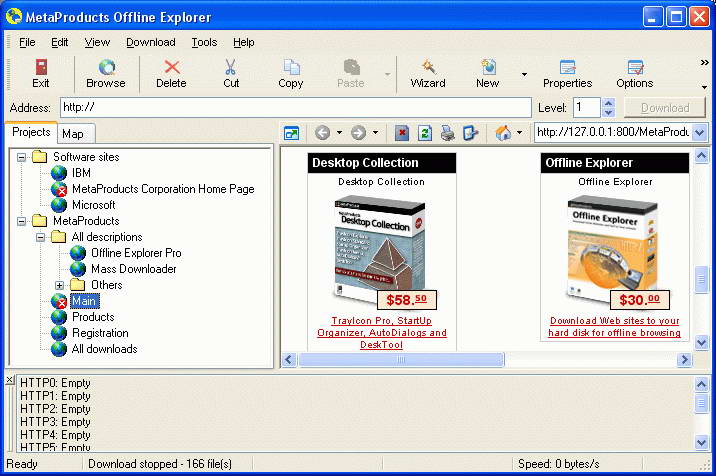Select the Offline Explorer Pro project

pyautogui.click(x=136, y=253)
